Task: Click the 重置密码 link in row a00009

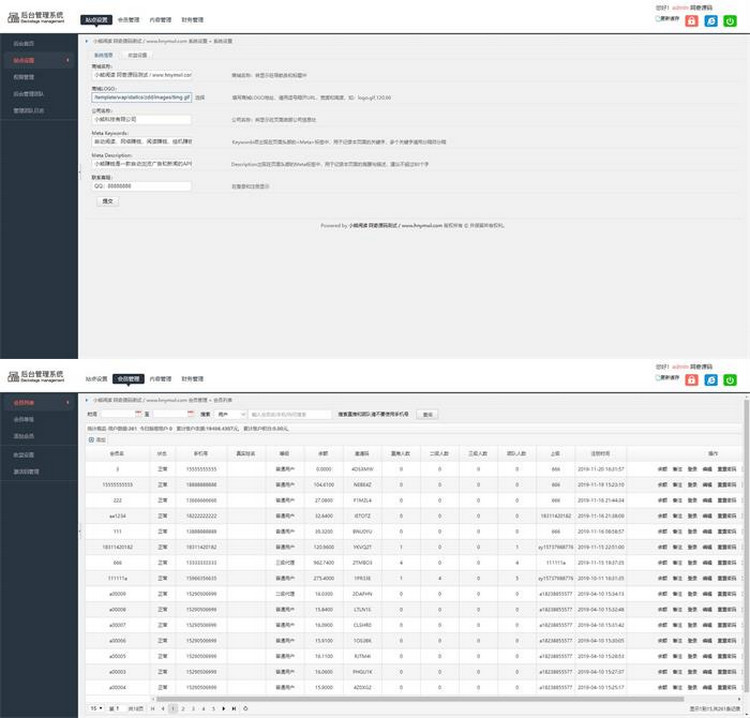Action: point(727,594)
